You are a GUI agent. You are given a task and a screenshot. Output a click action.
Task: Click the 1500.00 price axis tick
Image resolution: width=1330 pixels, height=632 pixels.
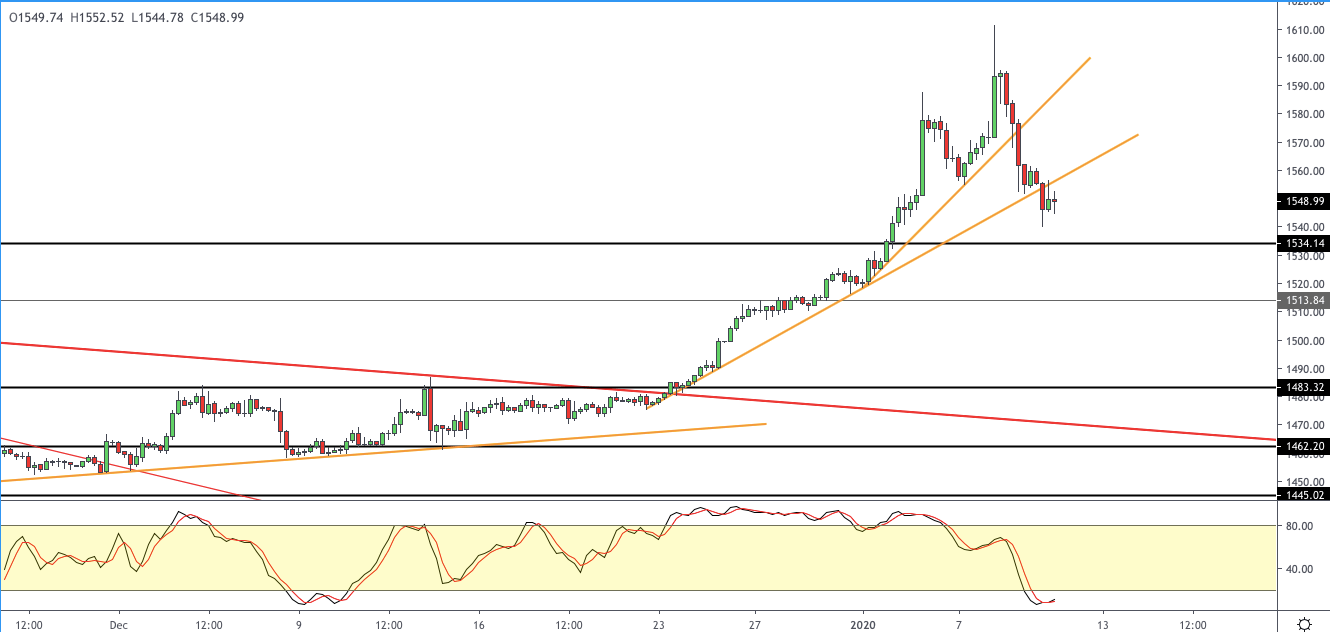point(1305,341)
